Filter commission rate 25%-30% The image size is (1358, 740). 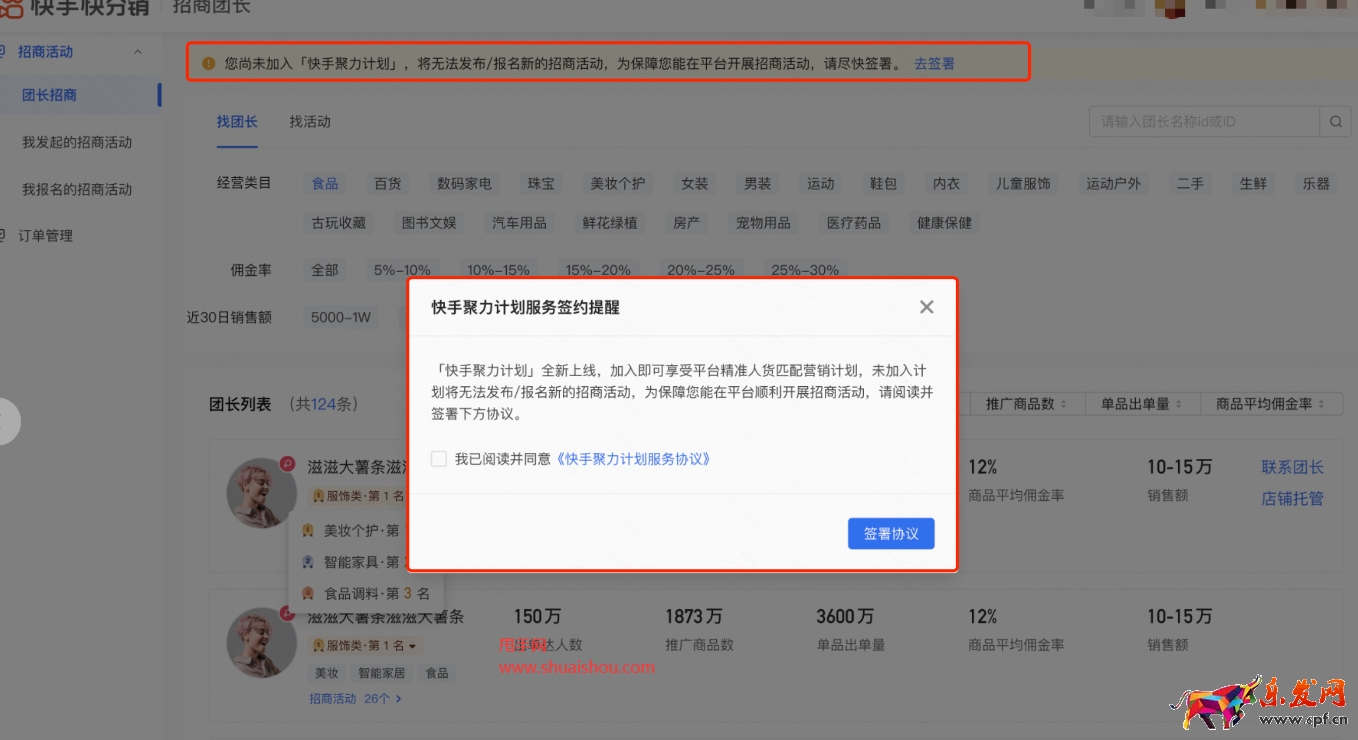tap(805, 270)
